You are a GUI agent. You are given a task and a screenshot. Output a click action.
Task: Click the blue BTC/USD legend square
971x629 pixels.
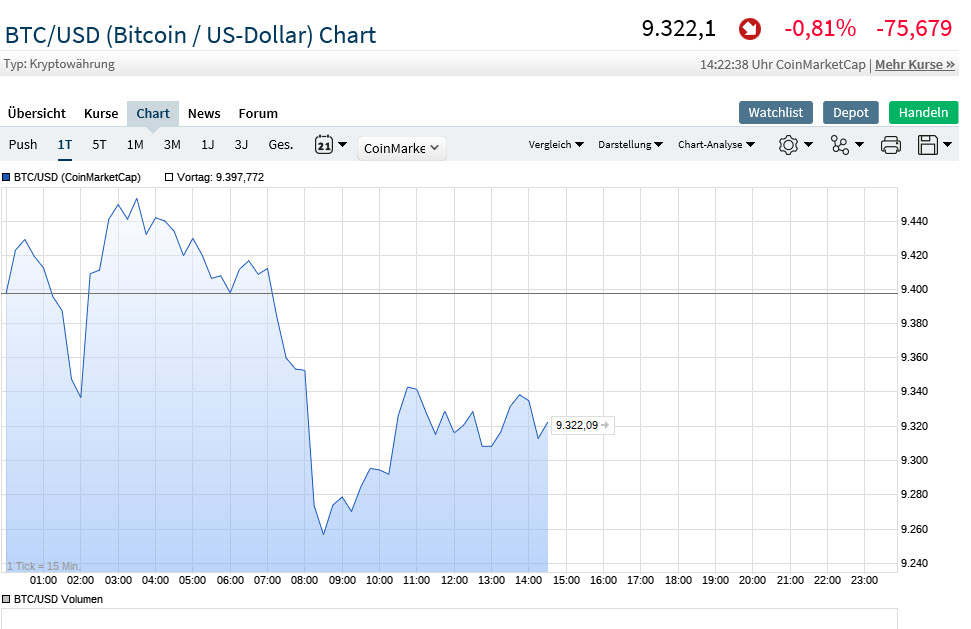point(7,177)
